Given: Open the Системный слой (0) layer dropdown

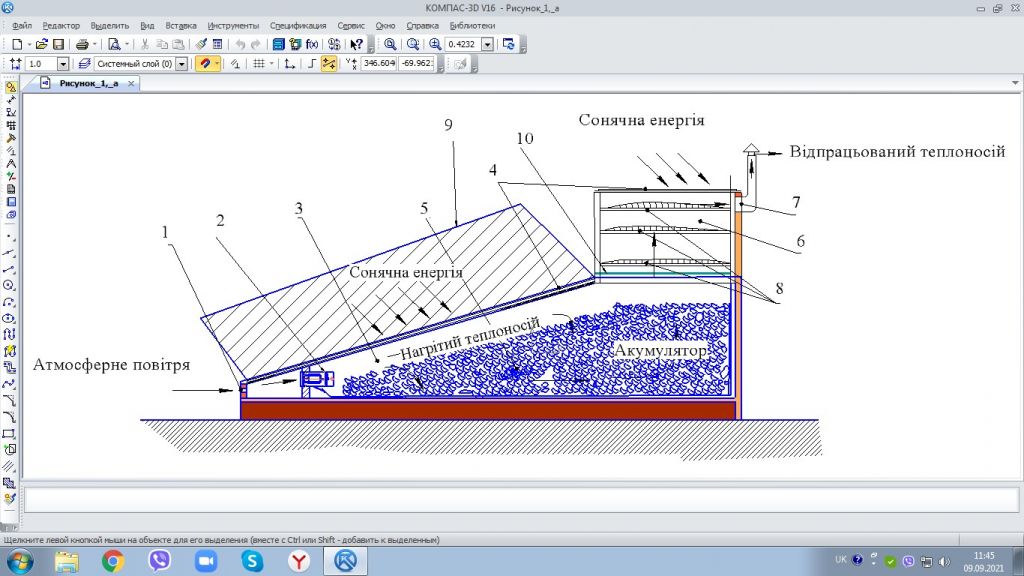Looking at the screenshot, I should click(x=182, y=63).
